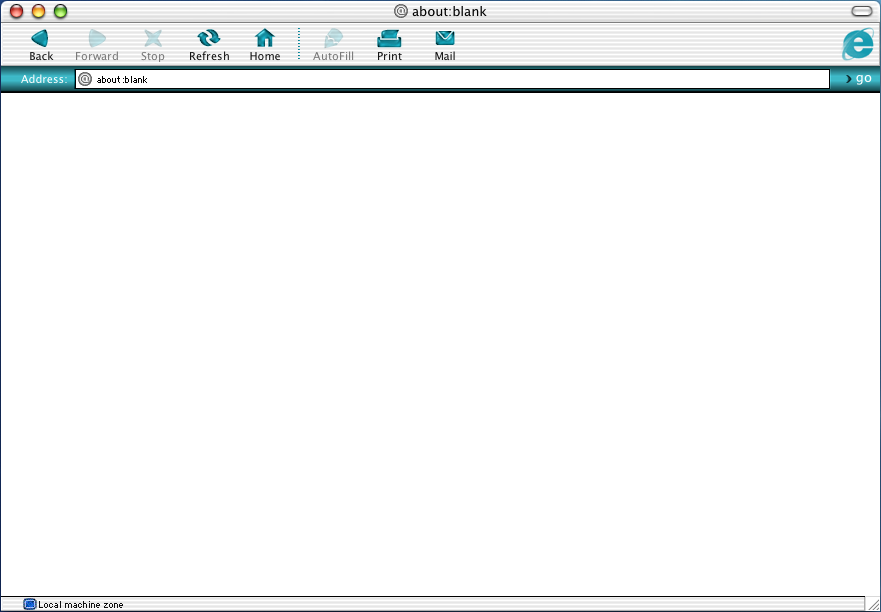
Task: Click inside the about:blank address field
Action: [x=450, y=79]
